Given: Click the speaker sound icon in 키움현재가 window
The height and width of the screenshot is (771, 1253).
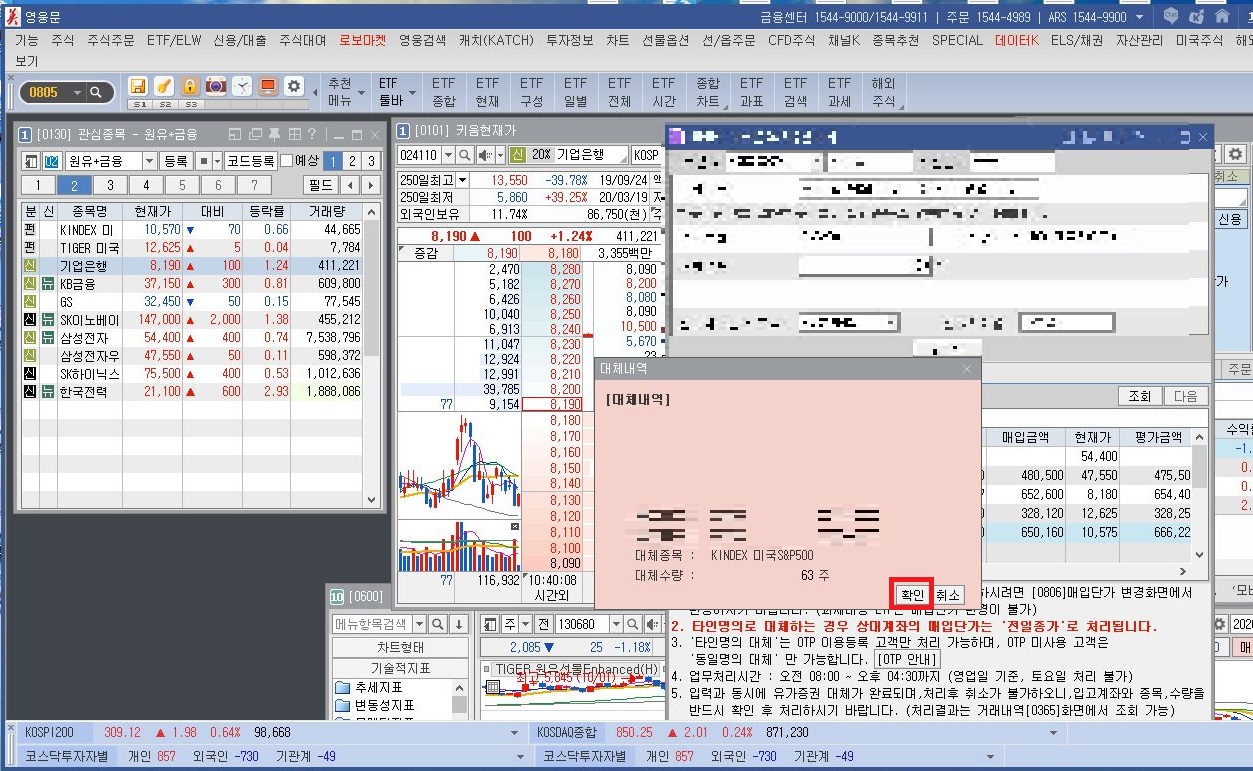Looking at the screenshot, I should [485, 155].
